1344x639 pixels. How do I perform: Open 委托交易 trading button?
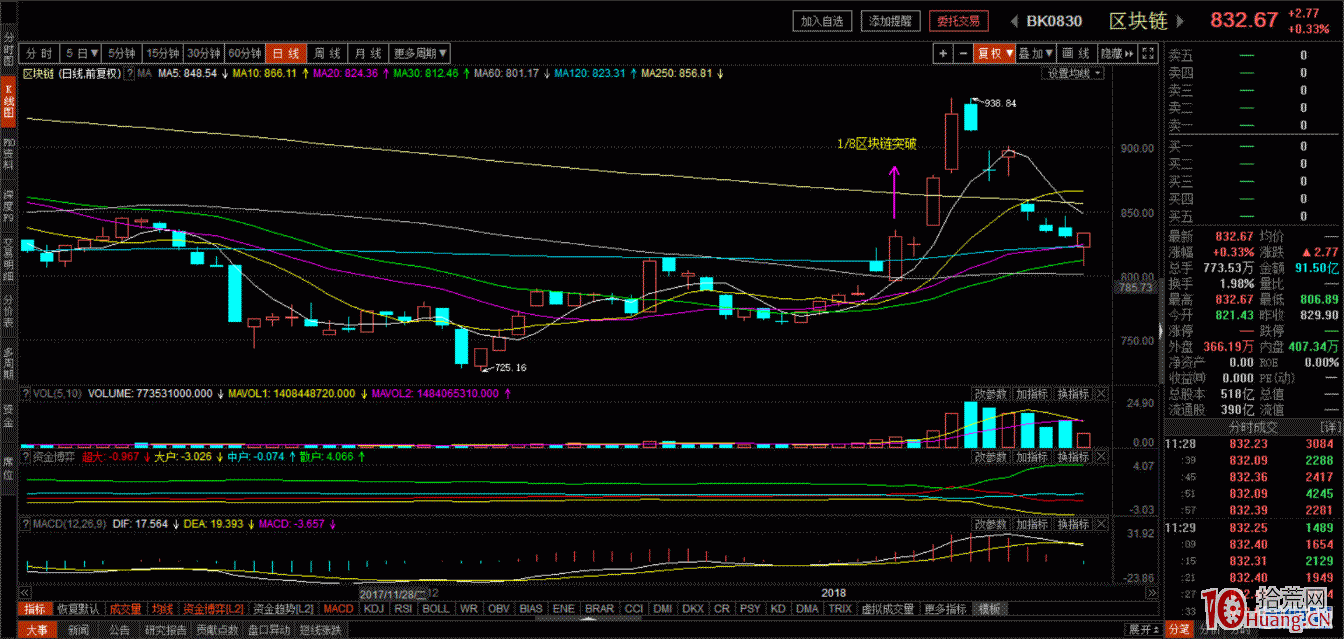[x=958, y=21]
